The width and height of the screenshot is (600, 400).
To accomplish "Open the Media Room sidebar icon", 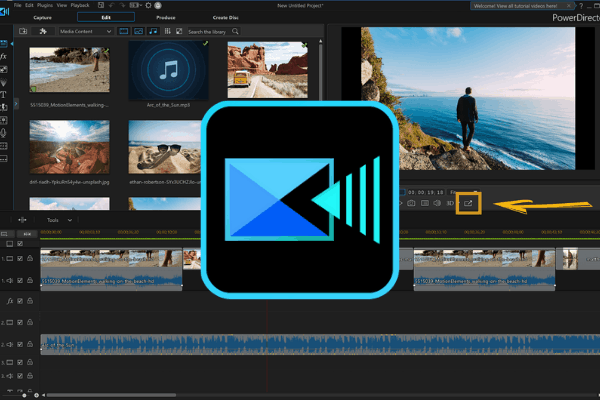I will pyautogui.click(x=3, y=44).
